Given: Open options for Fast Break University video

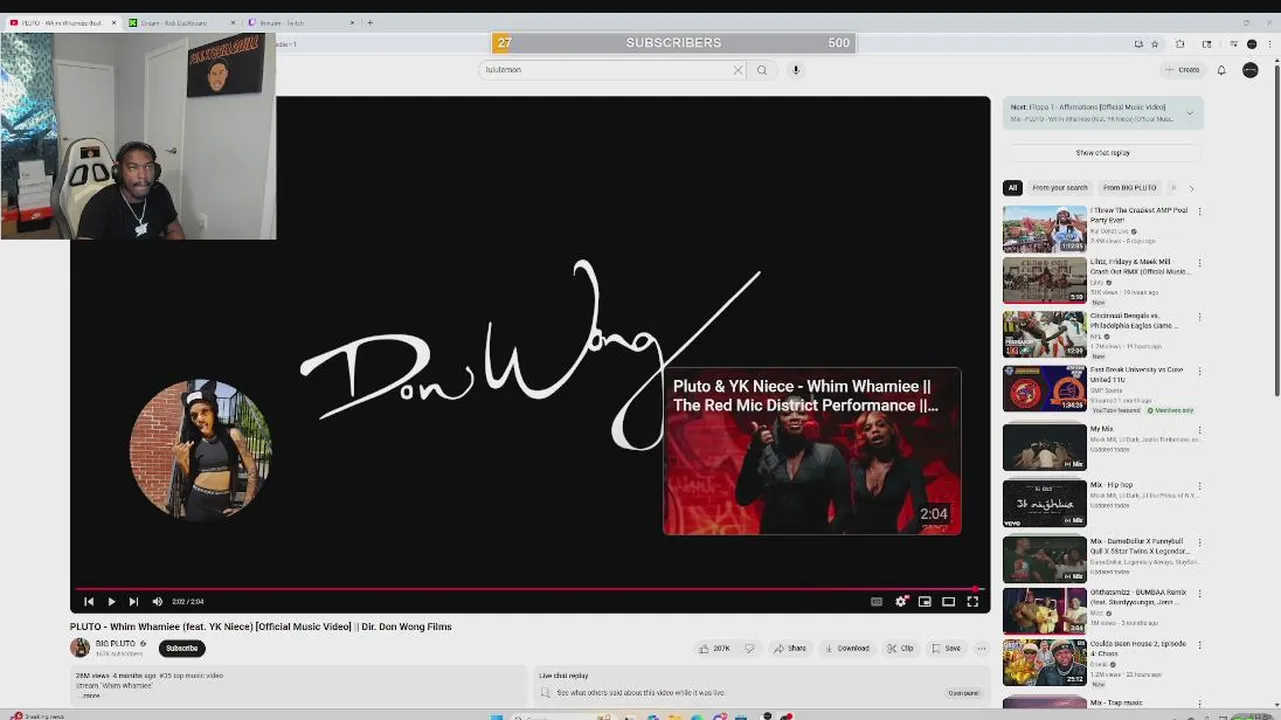Looking at the screenshot, I should pos(1199,372).
